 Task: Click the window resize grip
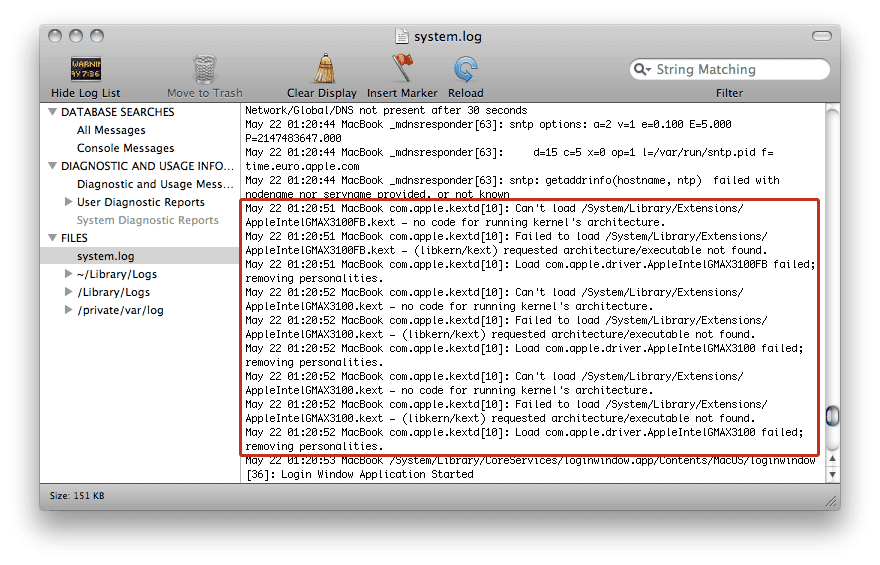point(832,502)
